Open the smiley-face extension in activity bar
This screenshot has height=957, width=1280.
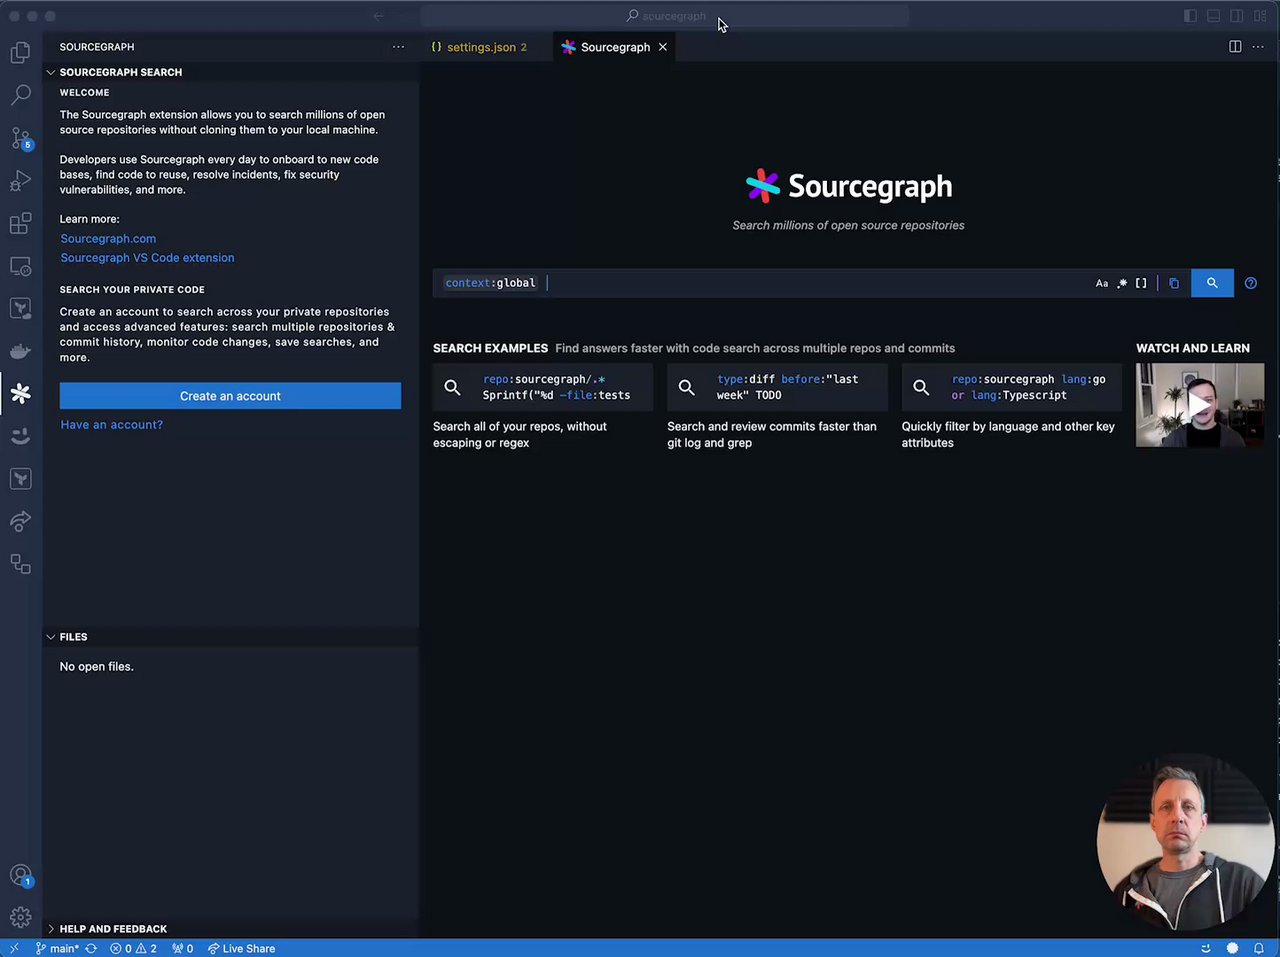click(x=20, y=436)
